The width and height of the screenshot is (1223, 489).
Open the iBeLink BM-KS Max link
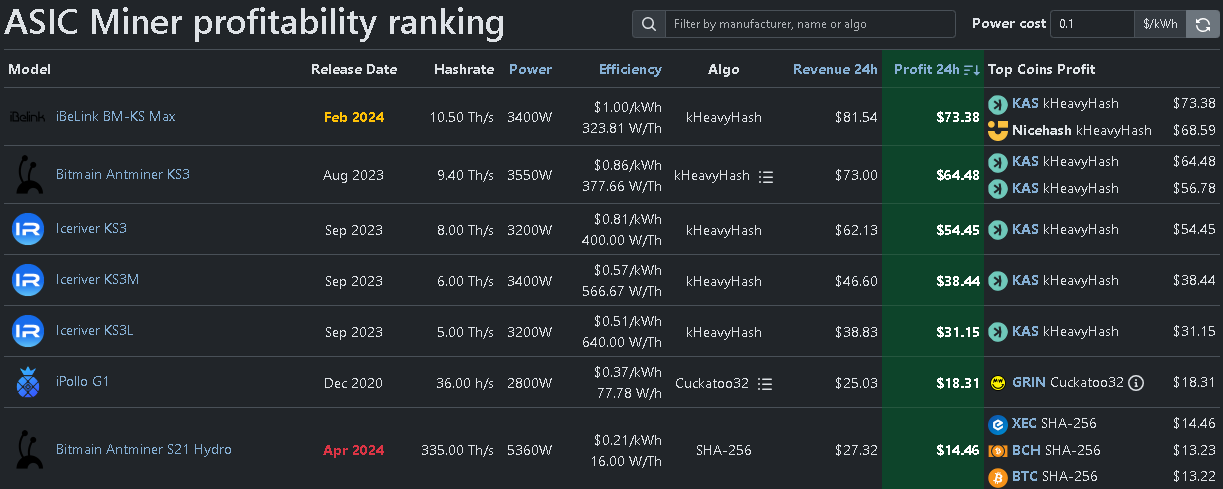click(115, 117)
